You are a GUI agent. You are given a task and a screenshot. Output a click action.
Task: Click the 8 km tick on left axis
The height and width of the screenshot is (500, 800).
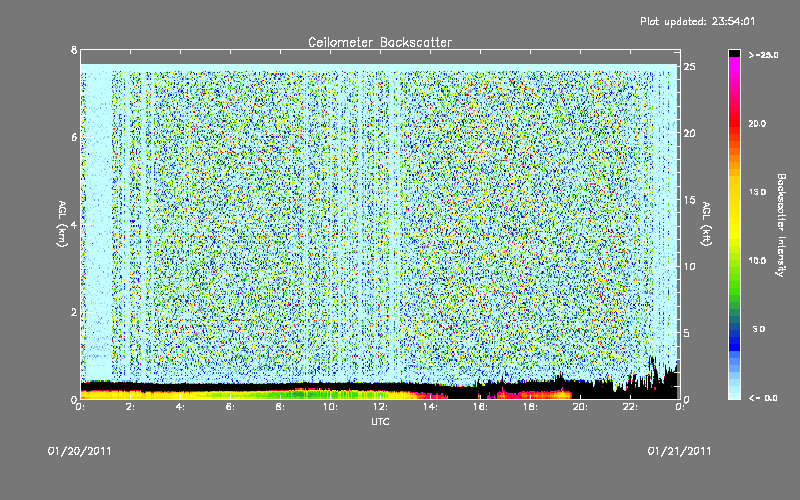click(74, 50)
